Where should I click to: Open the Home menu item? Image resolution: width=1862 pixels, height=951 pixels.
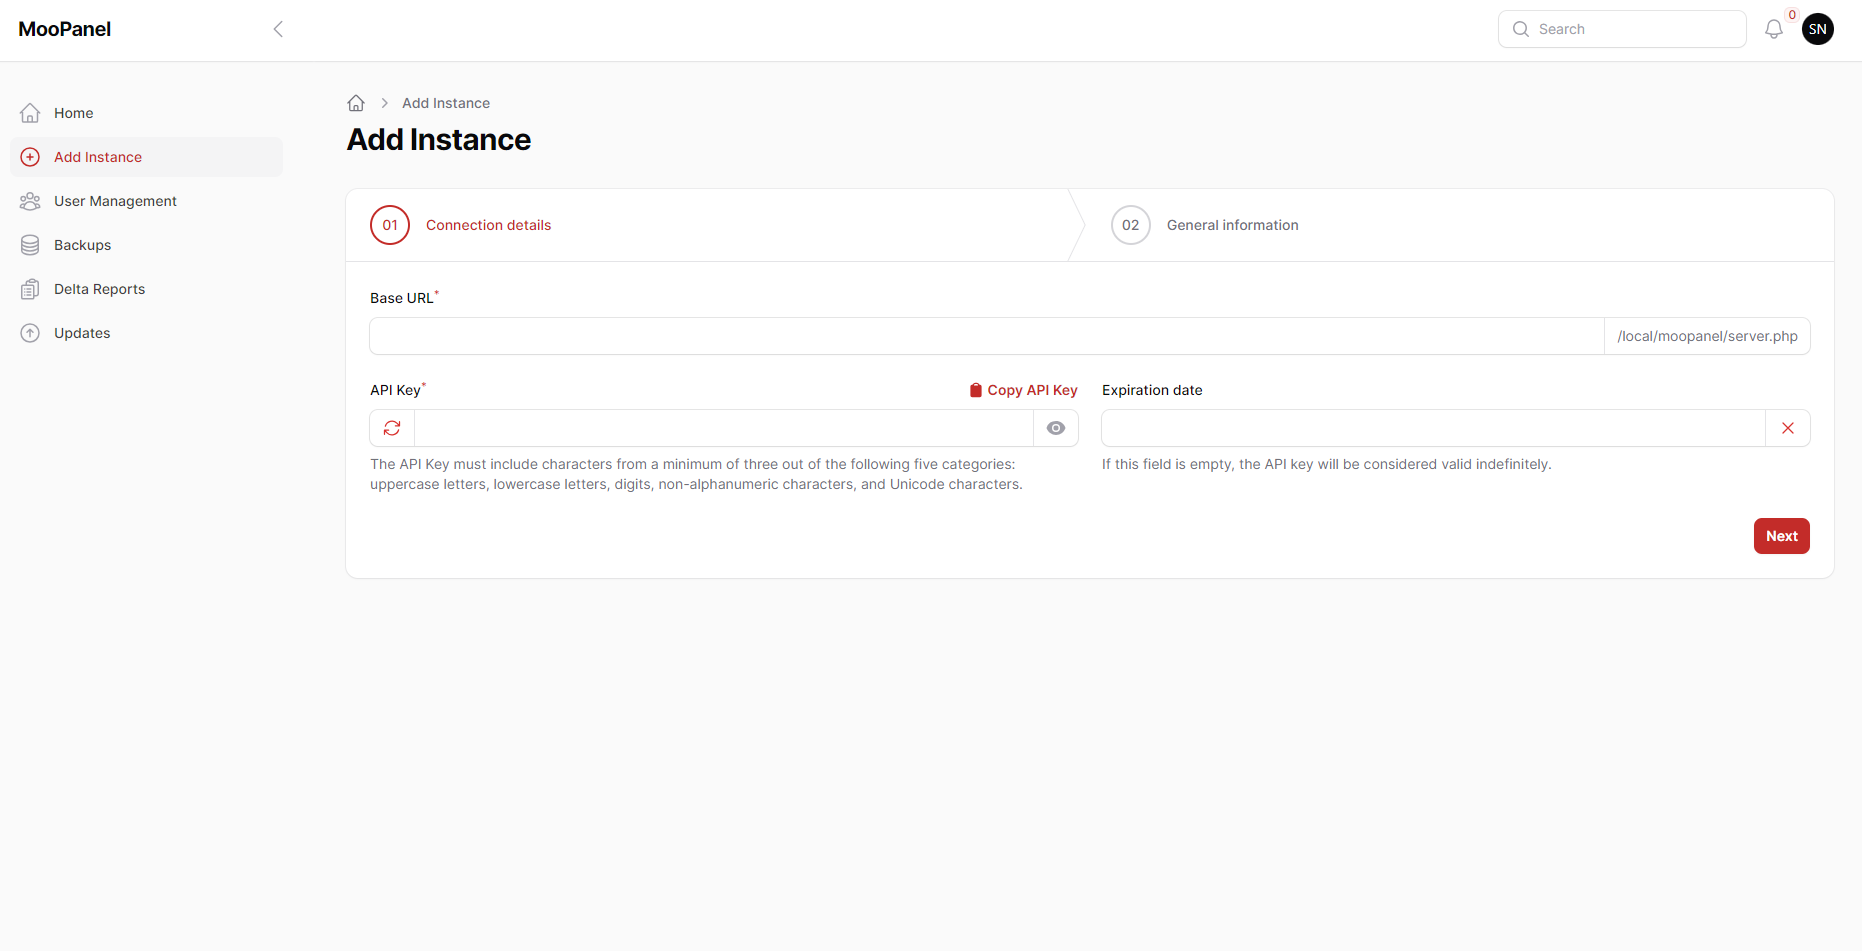pos(146,113)
